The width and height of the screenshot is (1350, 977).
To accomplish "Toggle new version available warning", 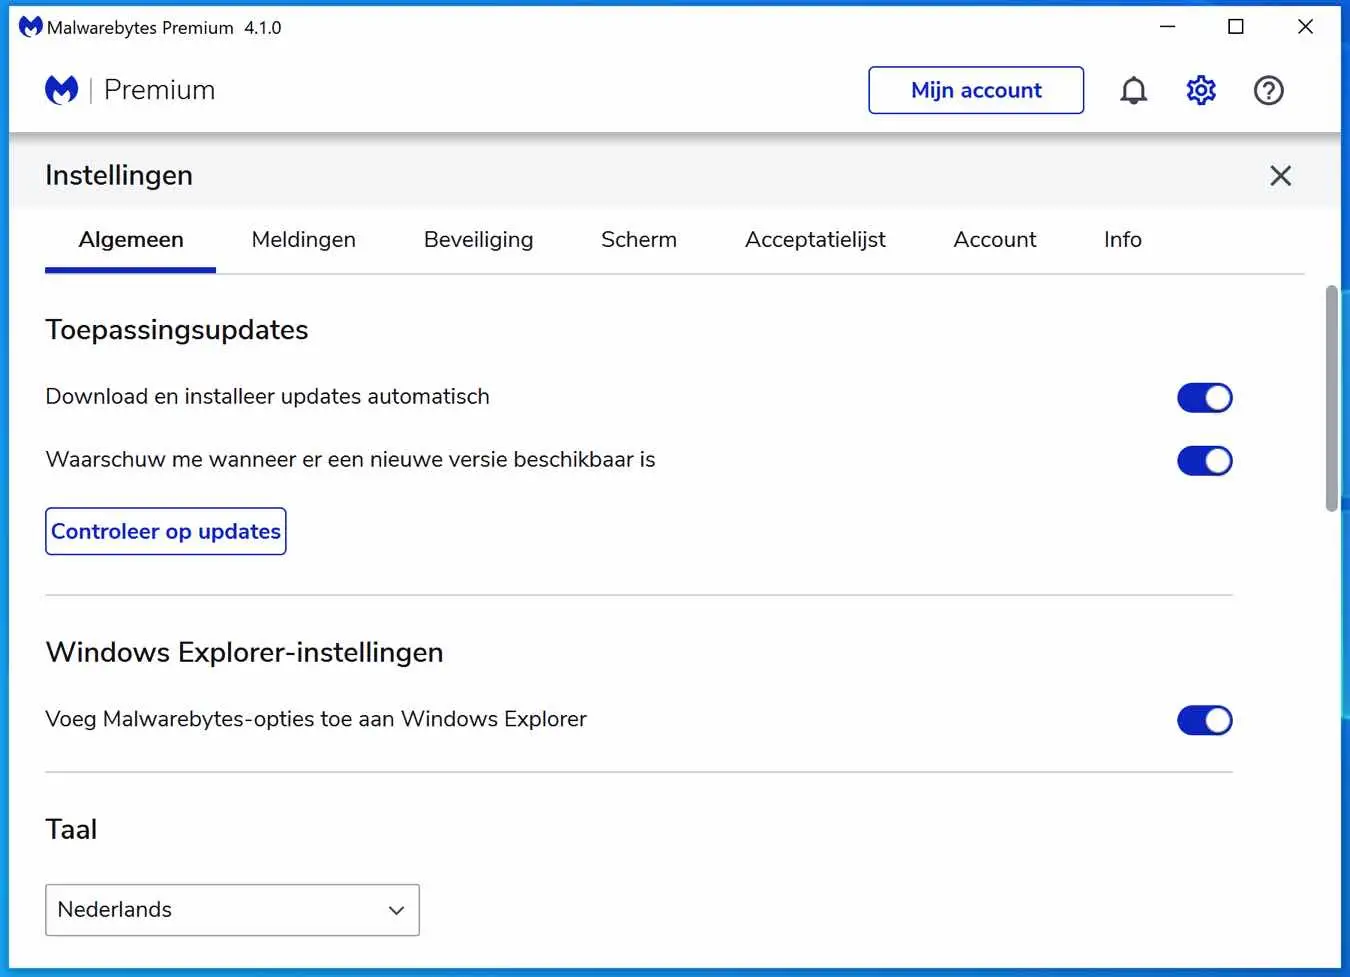I will [x=1204, y=461].
